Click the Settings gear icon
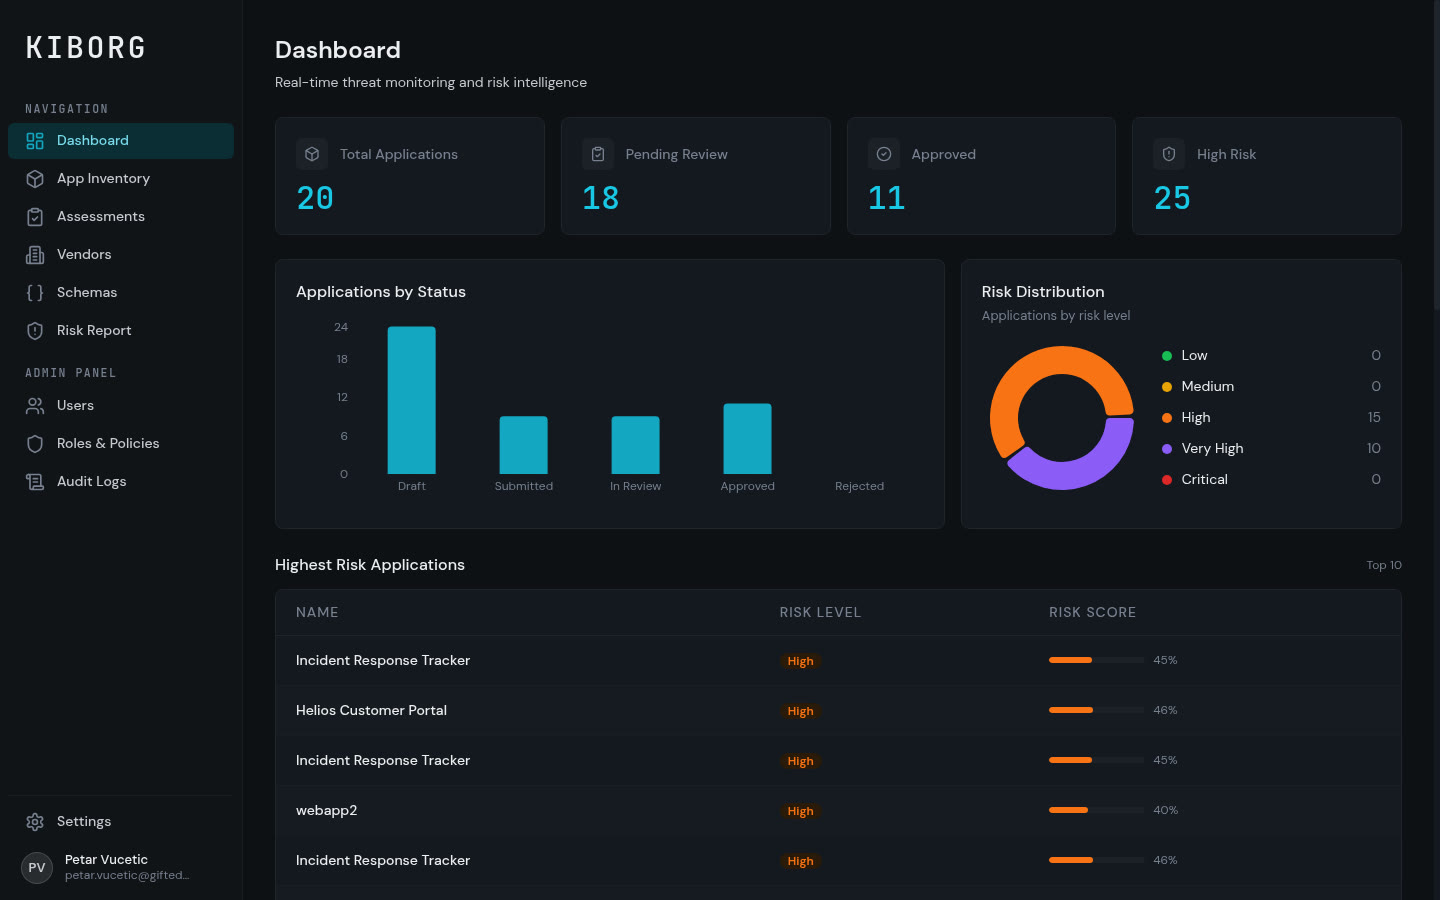 point(35,822)
